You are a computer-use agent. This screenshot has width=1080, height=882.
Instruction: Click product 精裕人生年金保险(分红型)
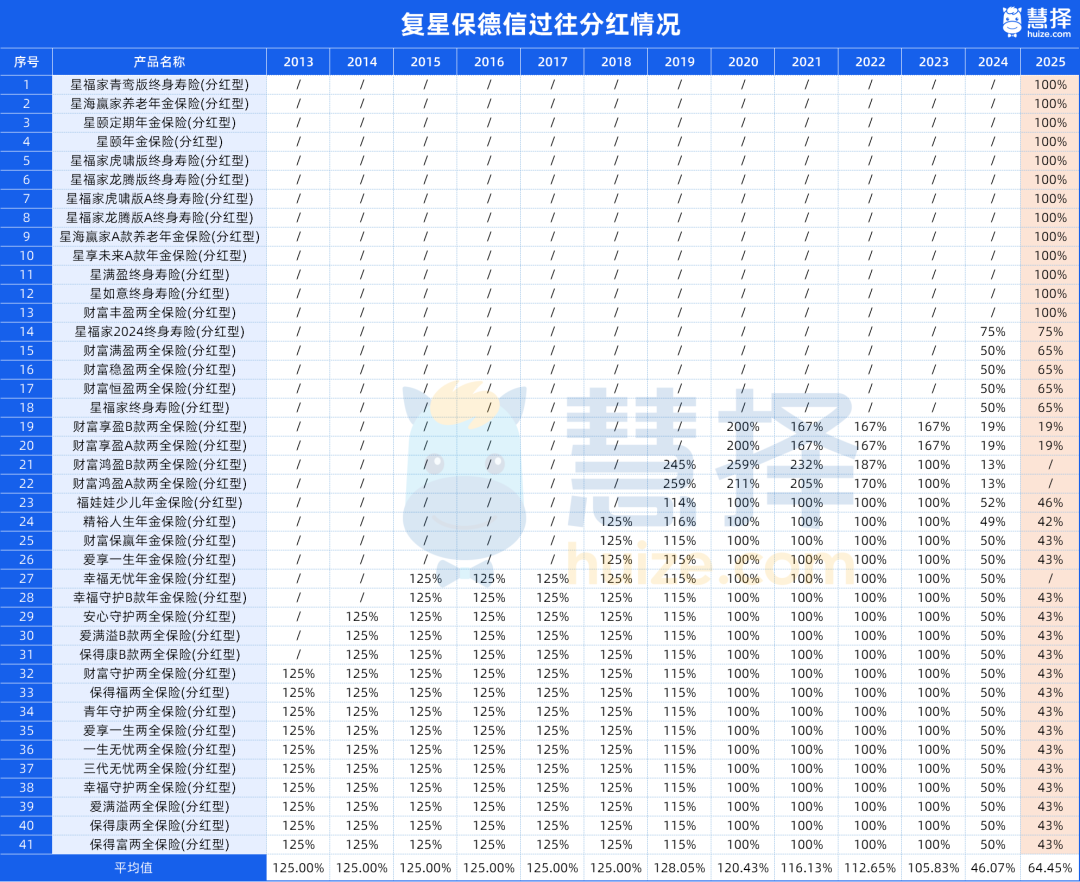tap(159, 522)
